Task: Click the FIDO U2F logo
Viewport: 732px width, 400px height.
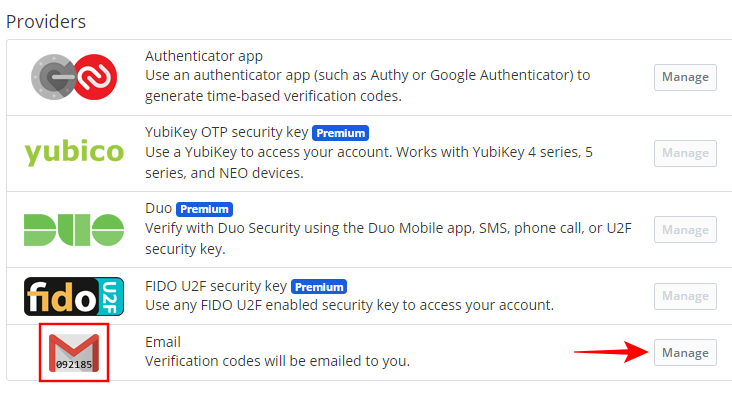Action: (x=74, y=296)
